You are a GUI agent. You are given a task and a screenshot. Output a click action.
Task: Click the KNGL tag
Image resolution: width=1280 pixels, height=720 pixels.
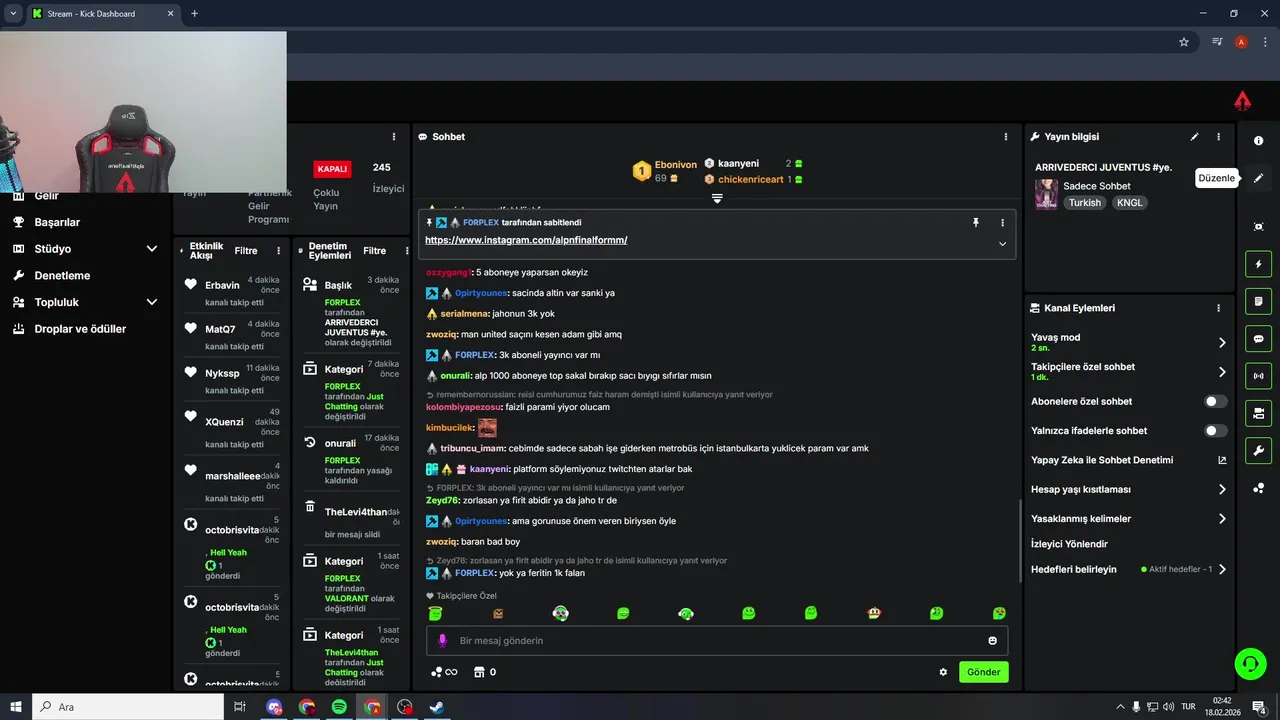1130,202
